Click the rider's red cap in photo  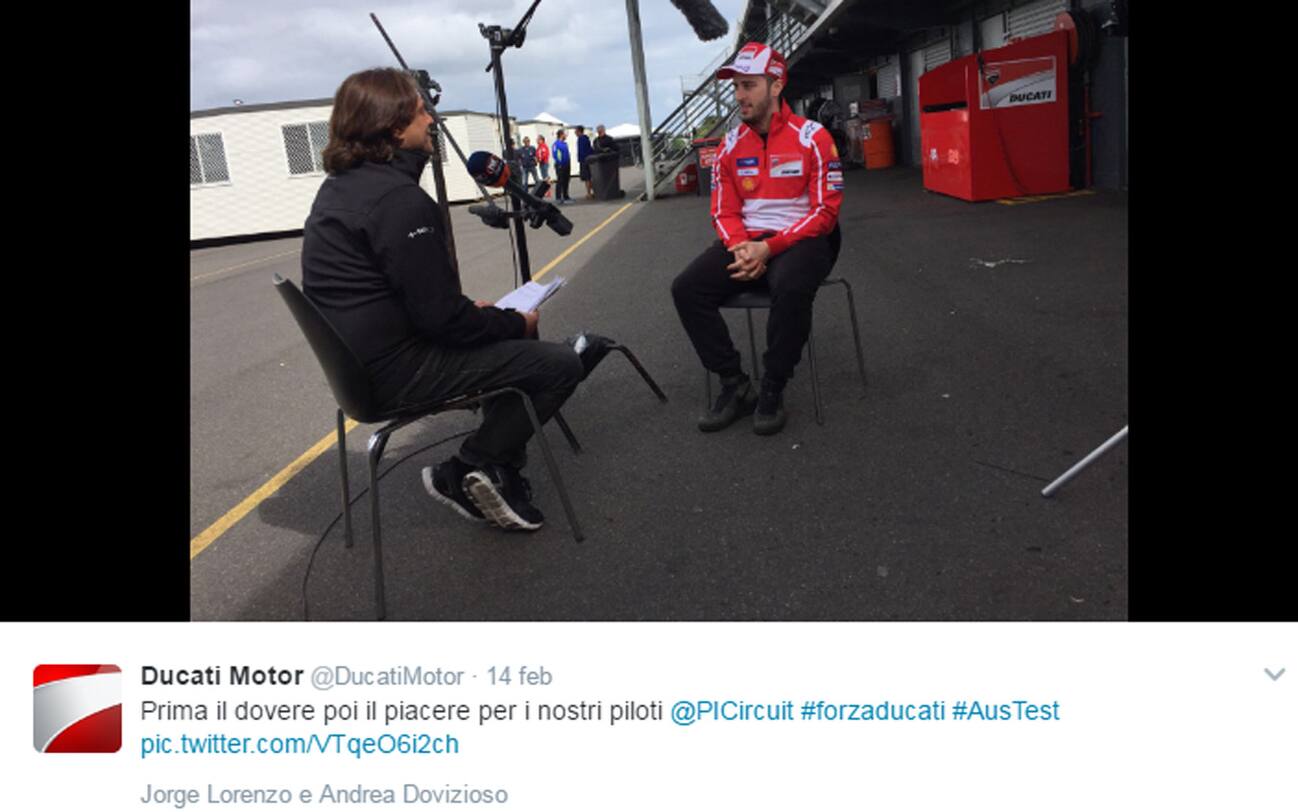751,63
